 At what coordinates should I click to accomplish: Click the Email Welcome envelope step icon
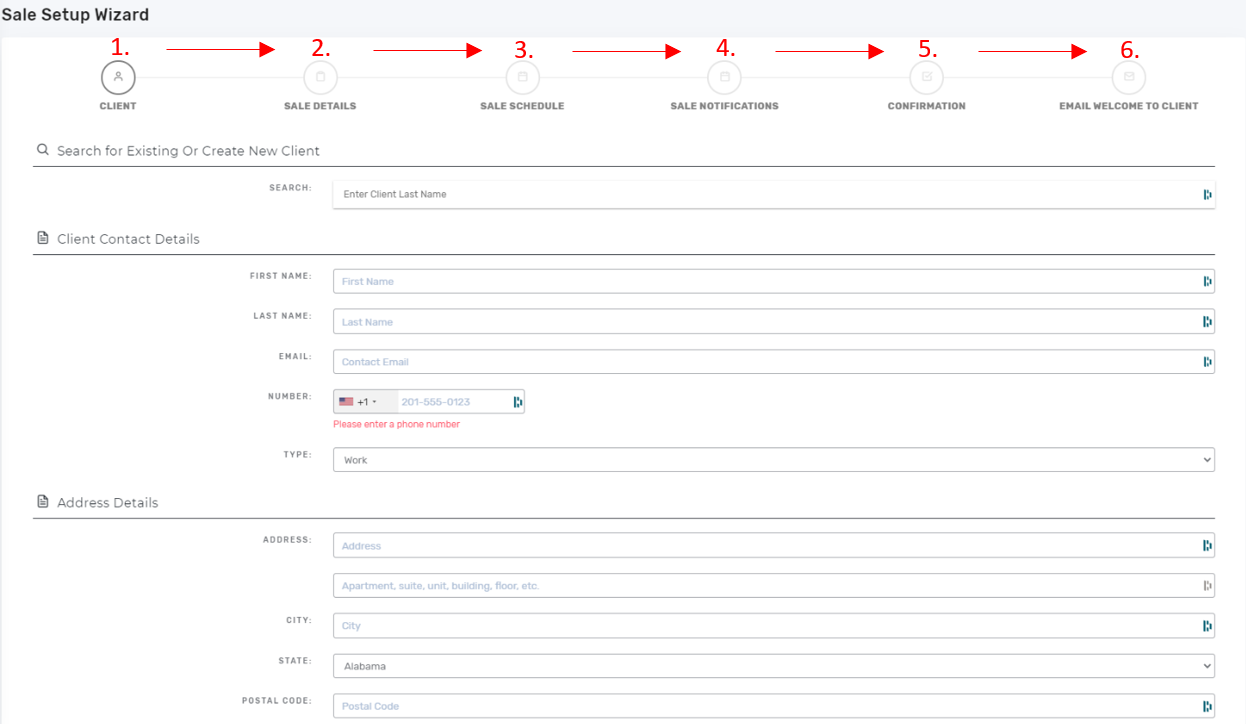(x=1129, y=76)
